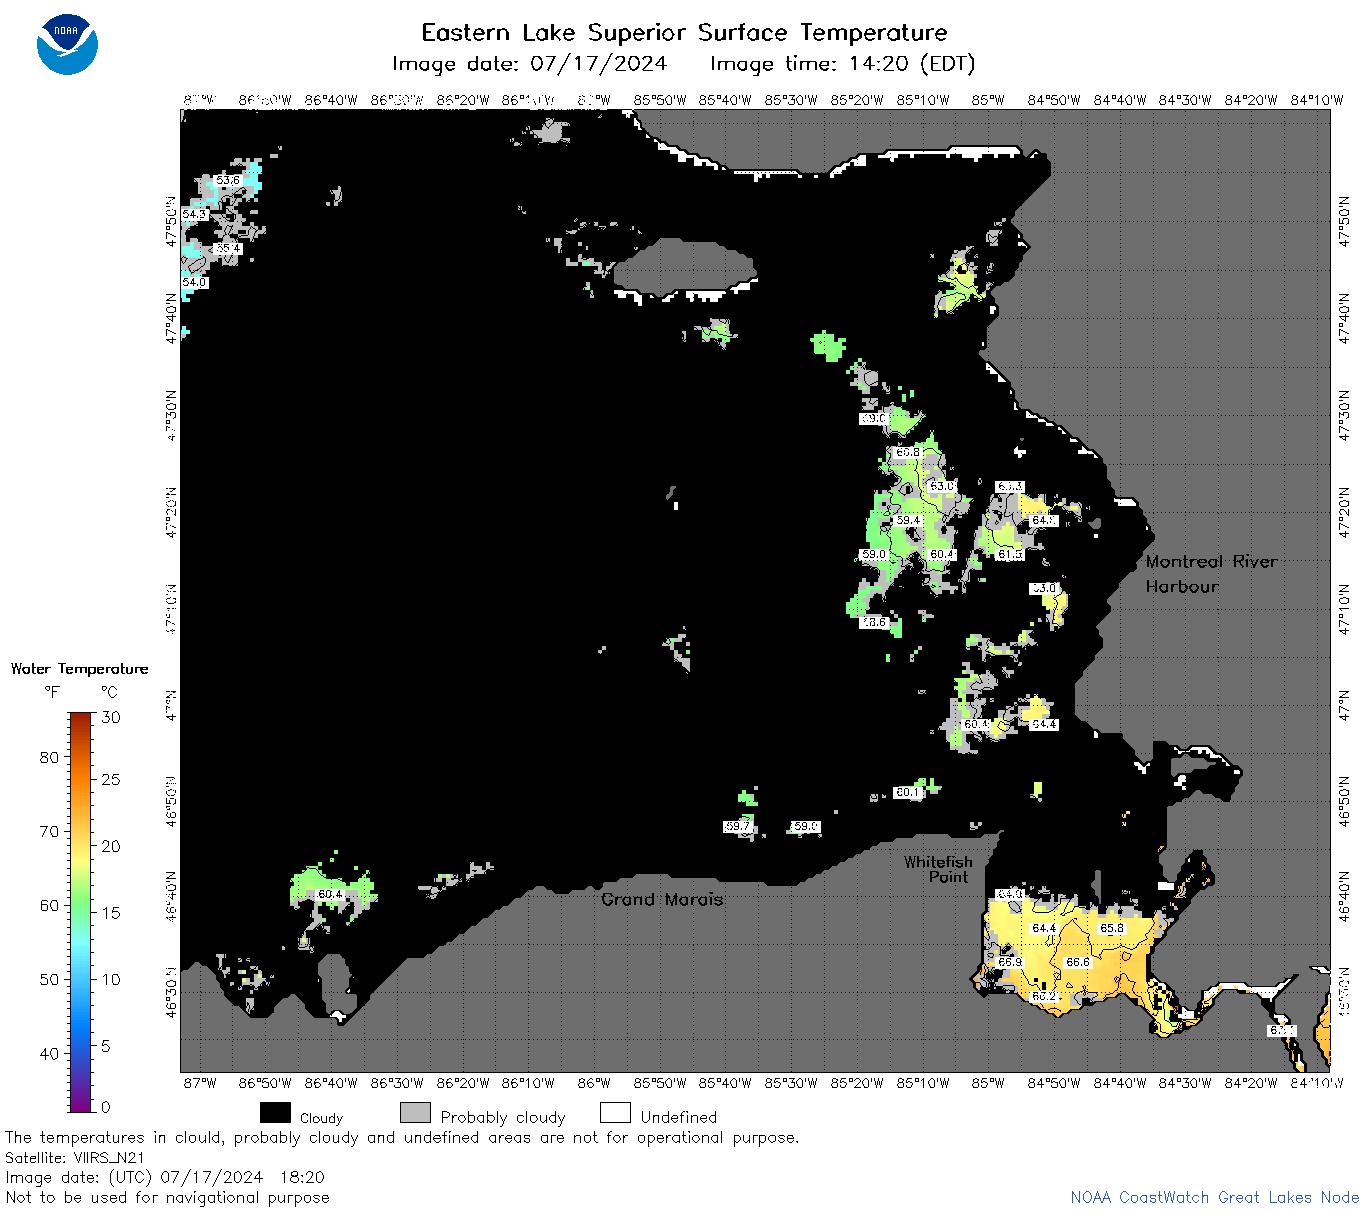Click the 66.6 temperature reading

click(1078, 962)
